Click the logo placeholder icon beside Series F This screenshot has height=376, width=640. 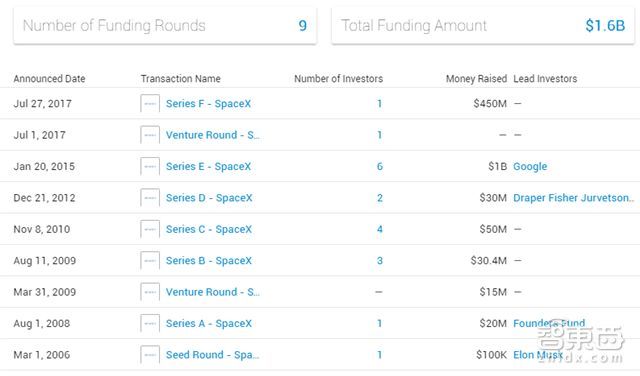pyautogui.click(x=150, y=104)
